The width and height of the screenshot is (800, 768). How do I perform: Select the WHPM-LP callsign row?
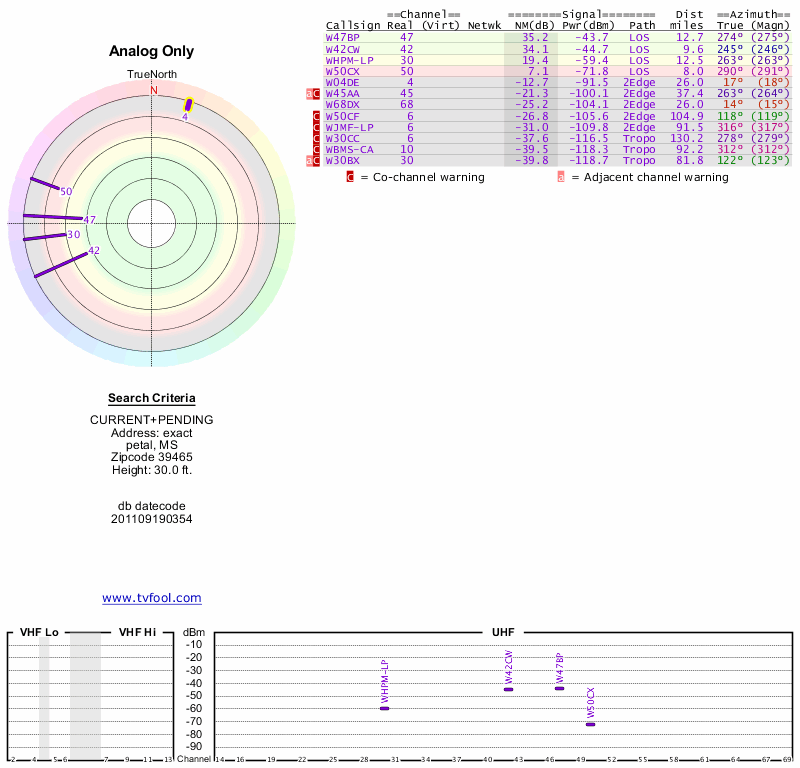click(x=349, y=60)
